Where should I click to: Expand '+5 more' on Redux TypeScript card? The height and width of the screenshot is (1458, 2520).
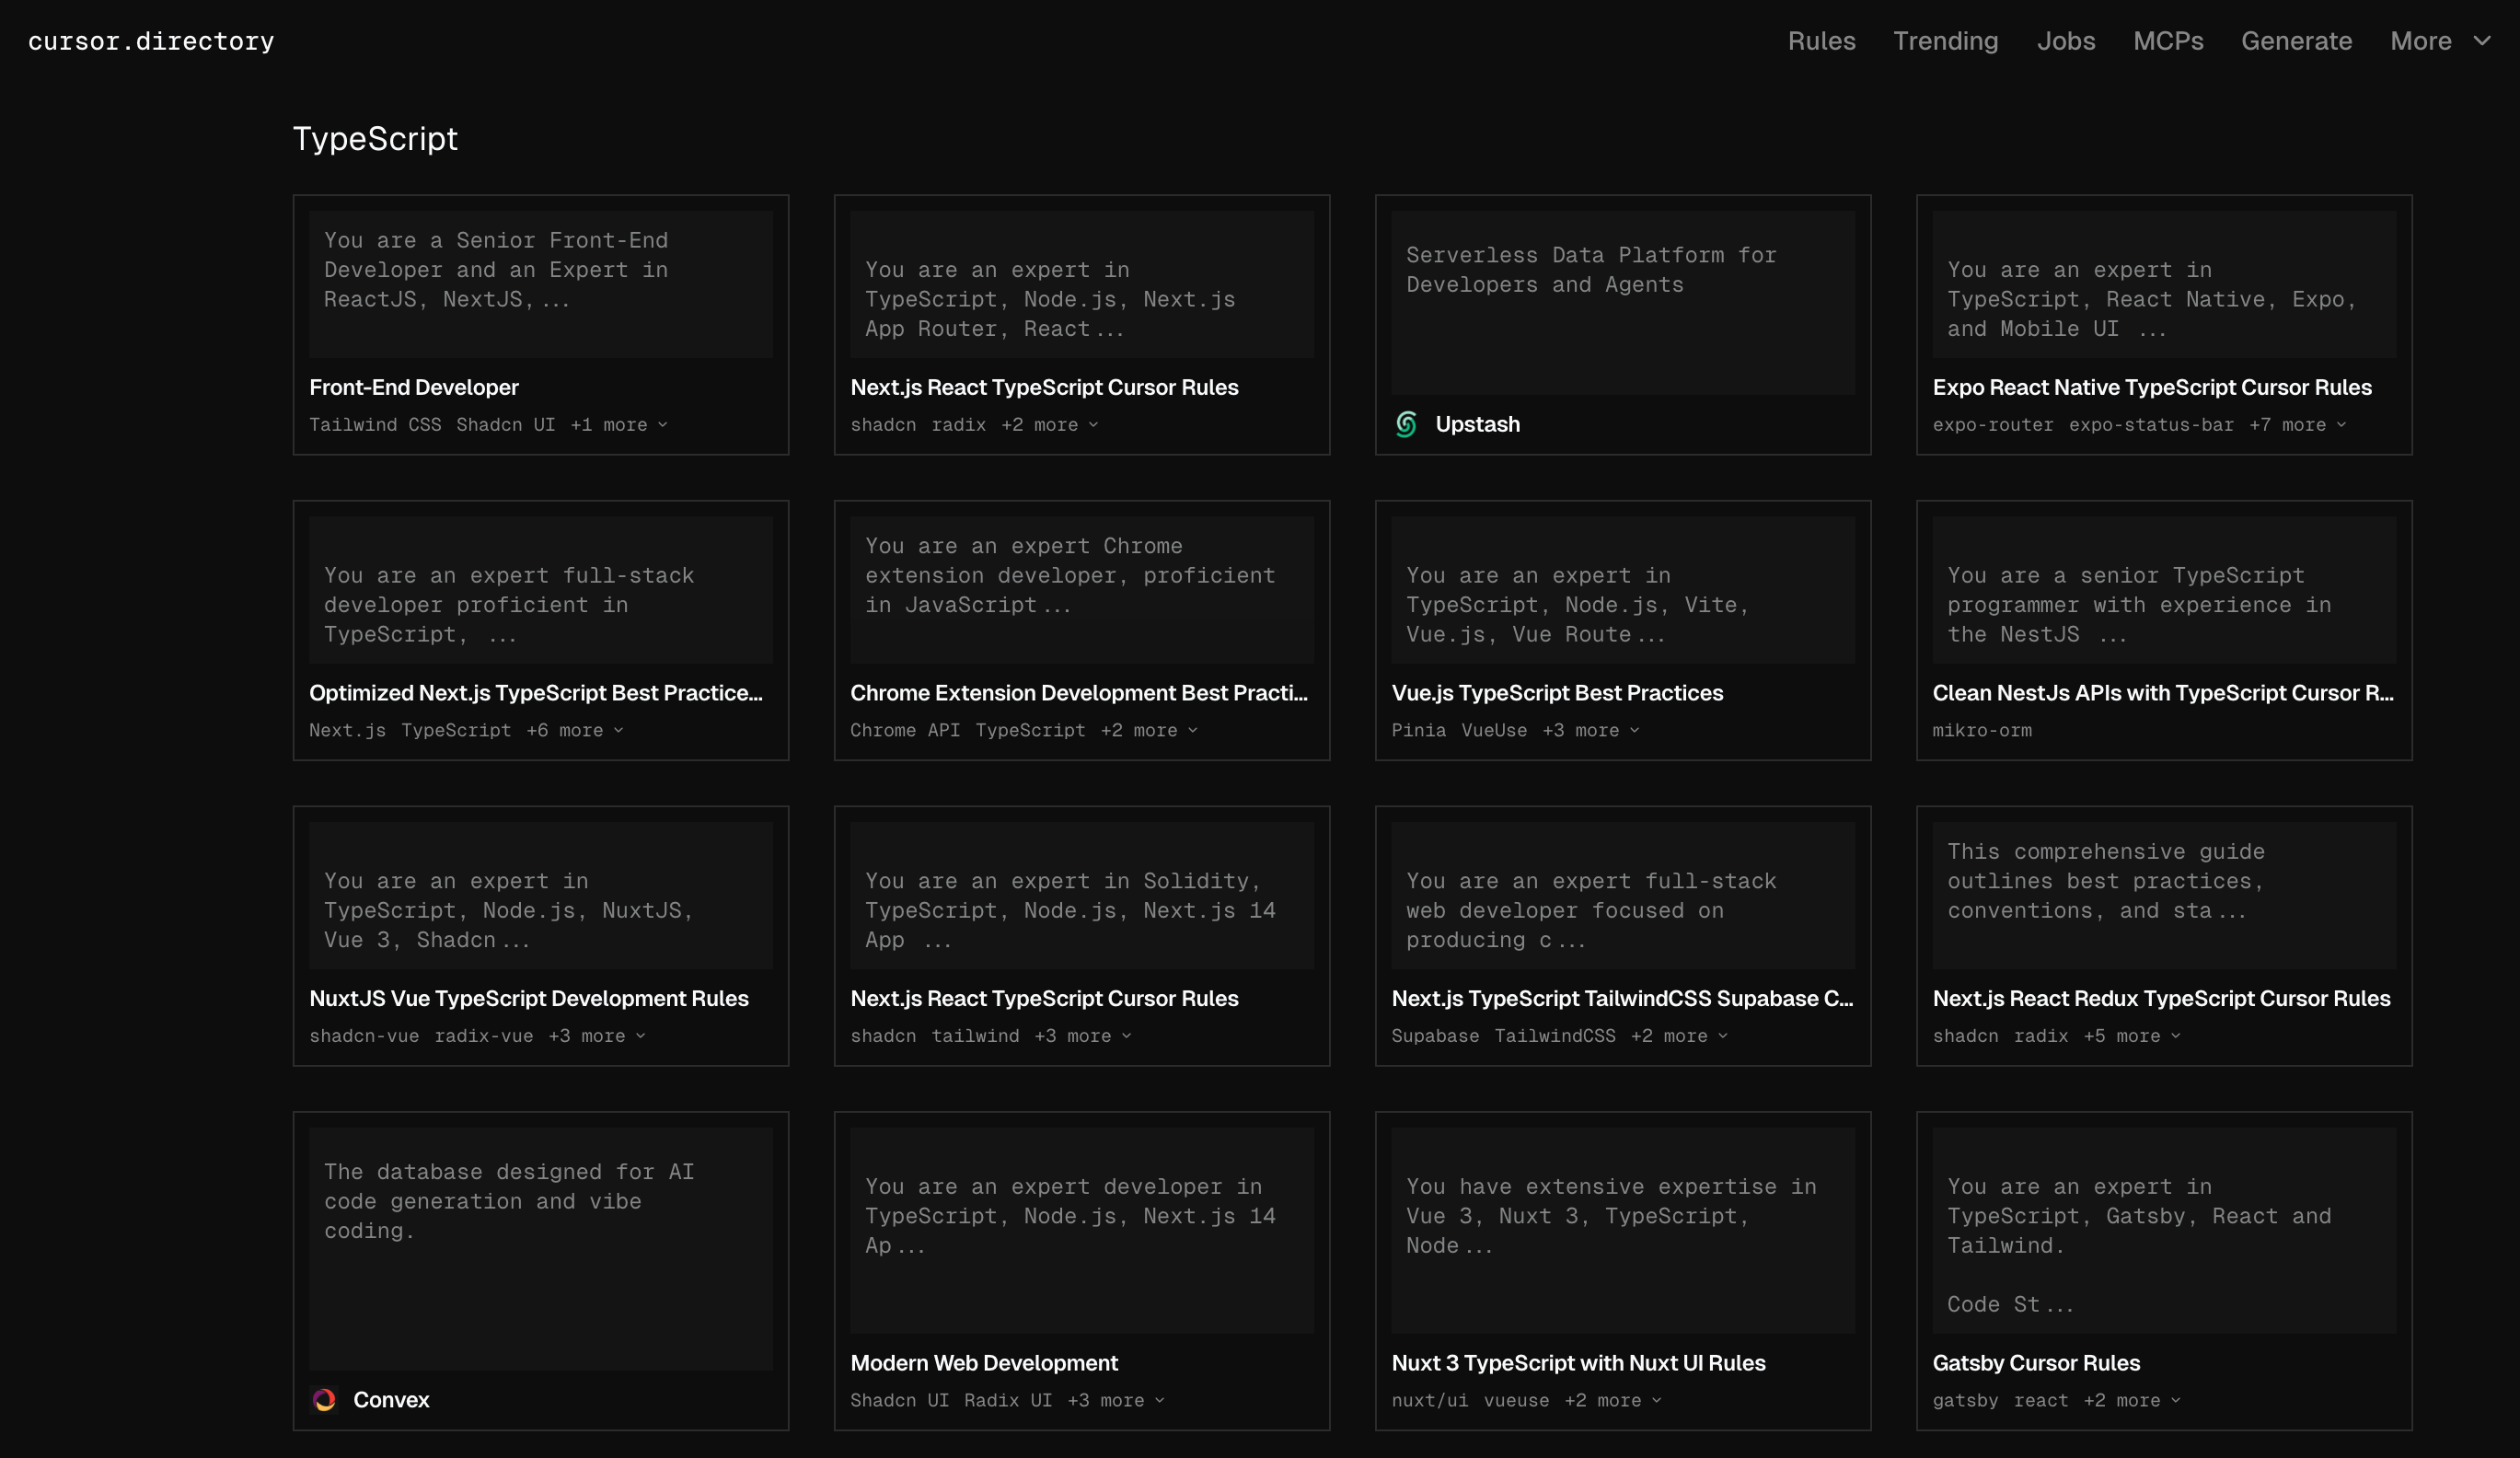pyautogui.click(x=2131, y=1036)
